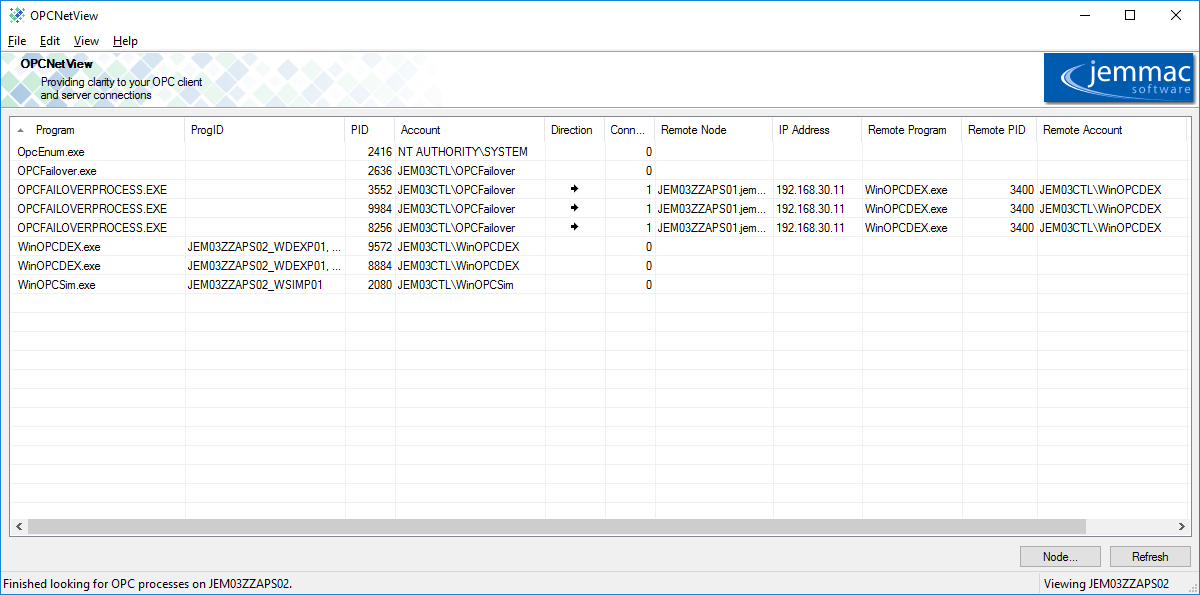Click the OPCNetView app icon in title bar

(17, 15)
